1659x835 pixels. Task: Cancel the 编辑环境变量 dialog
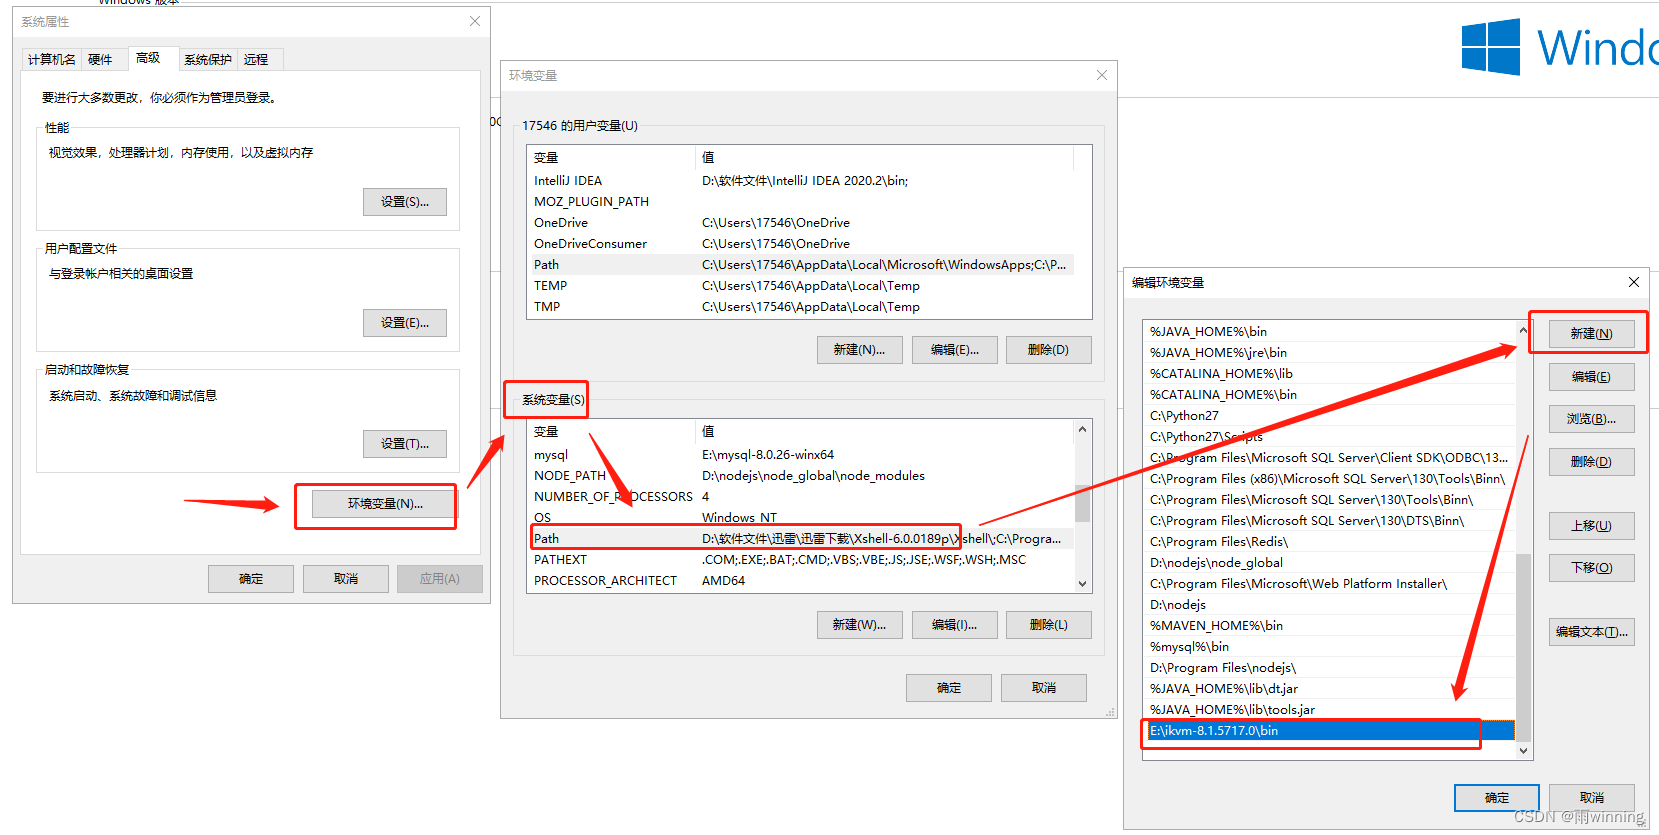(x=1592, y=798)
